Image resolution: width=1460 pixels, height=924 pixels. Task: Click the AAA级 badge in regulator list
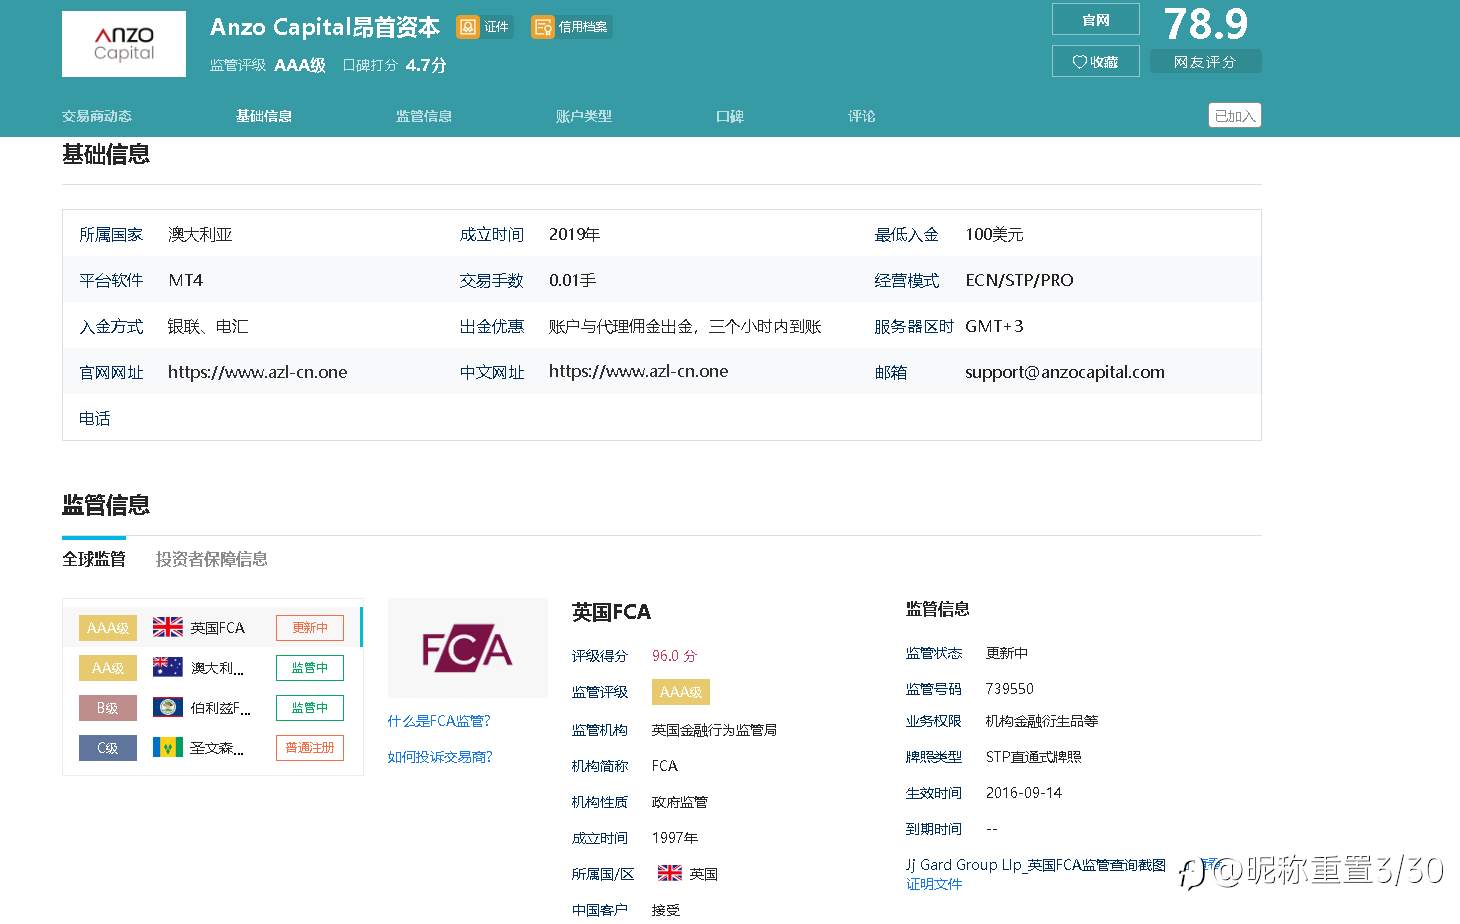coord(108,628)
